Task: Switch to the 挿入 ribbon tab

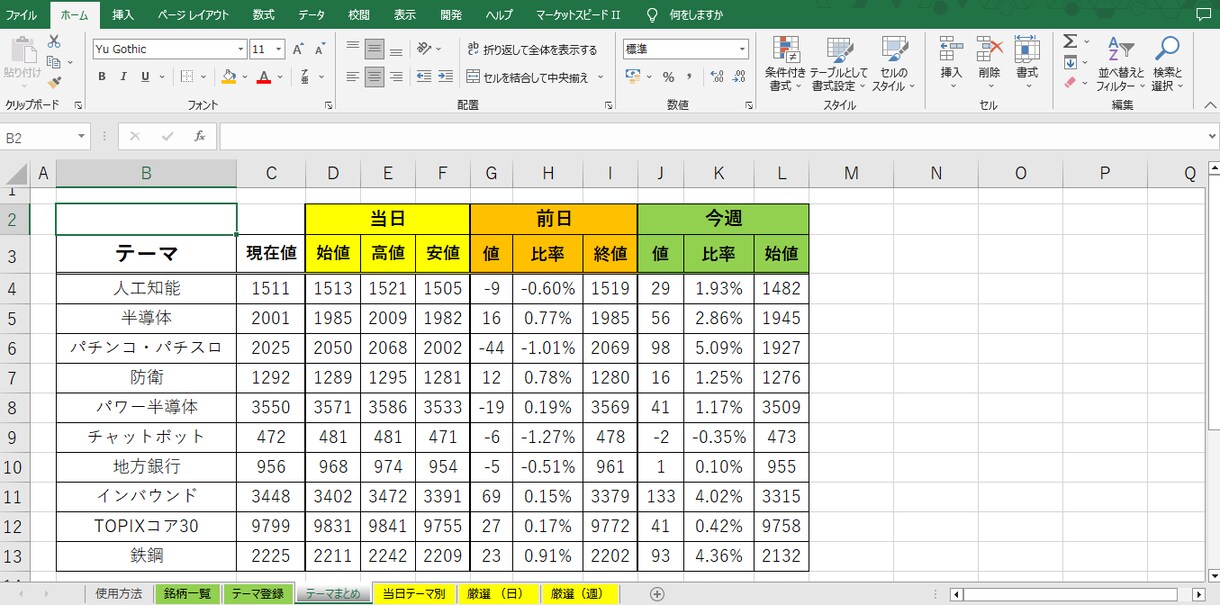Action: pos(123,15)
